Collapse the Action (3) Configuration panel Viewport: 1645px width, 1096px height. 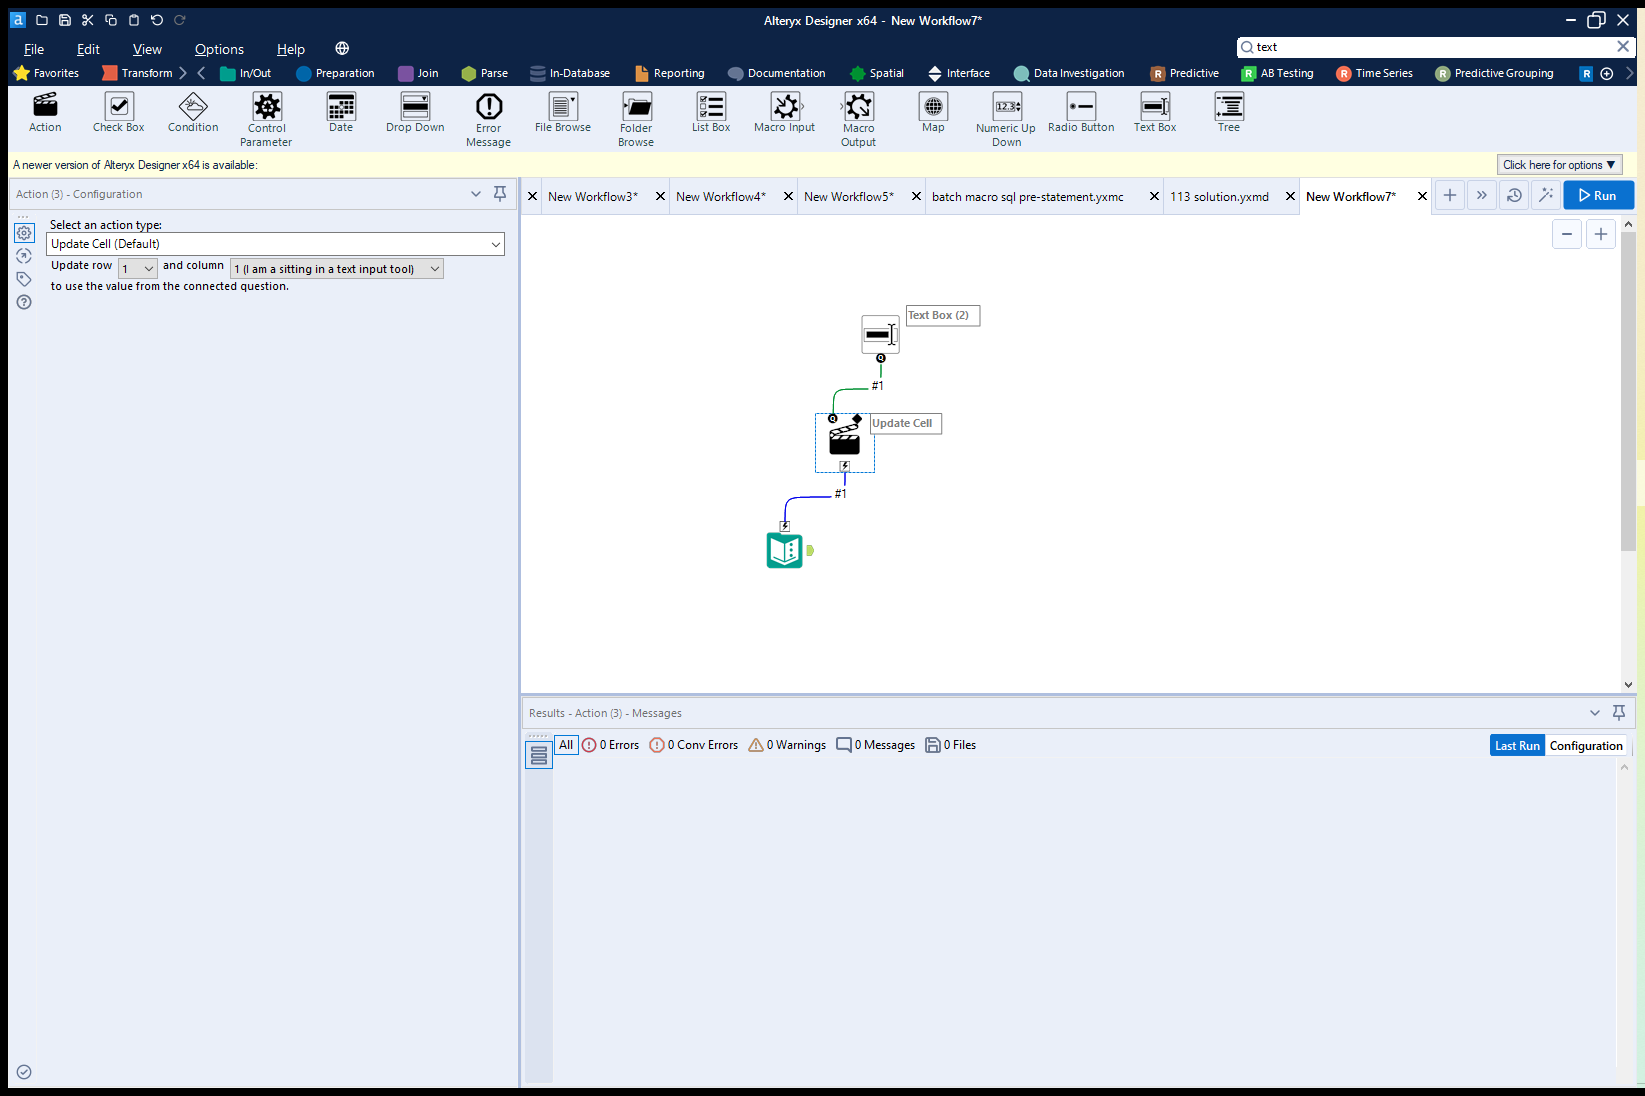[x=476, y=194]
